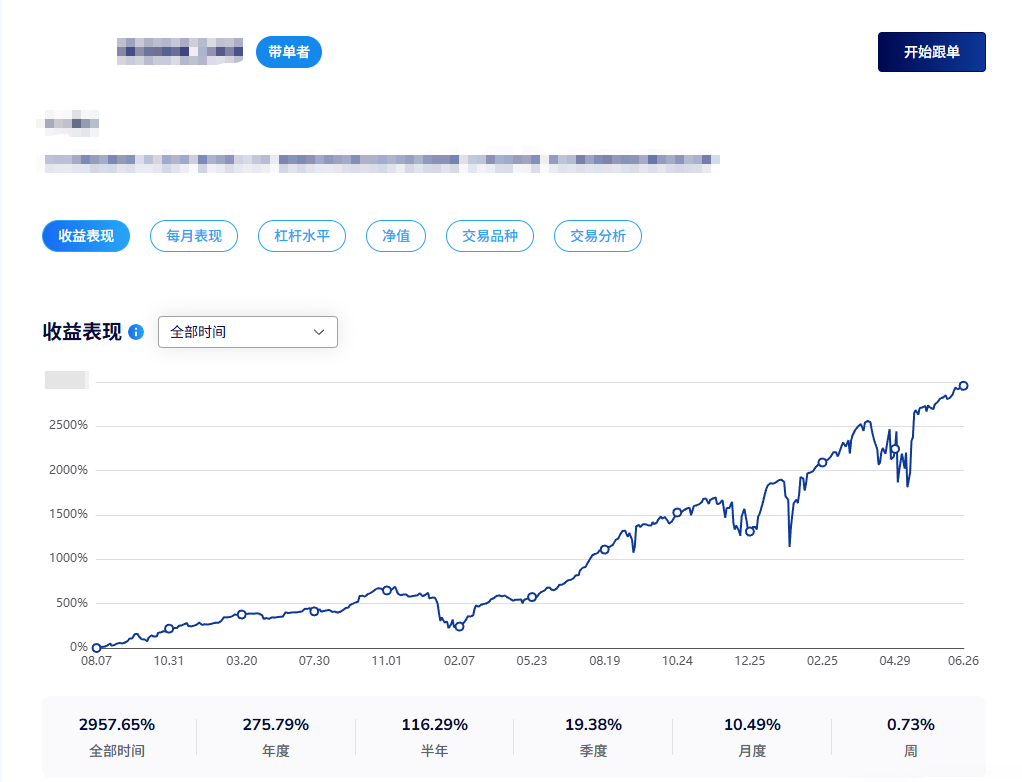Click the 收益表现 section heading

coord(82,332)
